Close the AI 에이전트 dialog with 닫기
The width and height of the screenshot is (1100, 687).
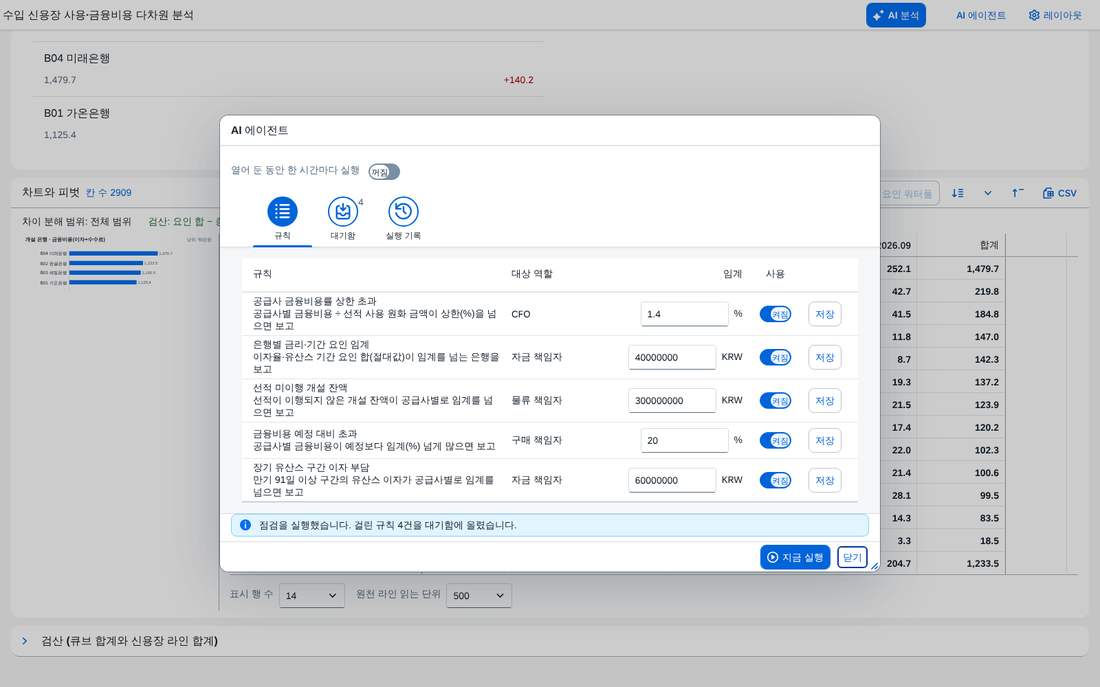(852, 557)
